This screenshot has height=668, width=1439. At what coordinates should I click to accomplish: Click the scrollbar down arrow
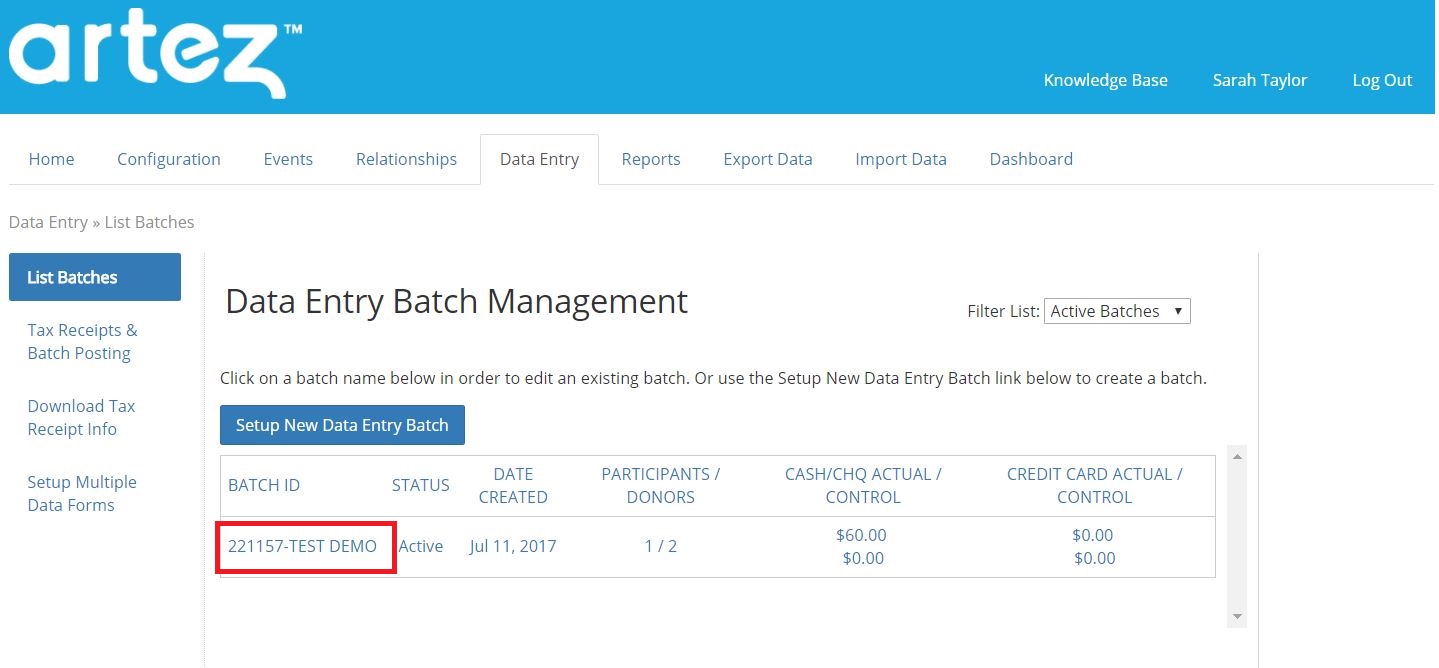point(1237,616)
